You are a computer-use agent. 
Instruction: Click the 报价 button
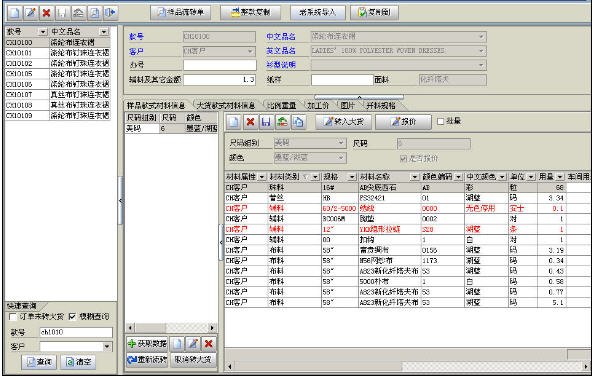point(403,122)
